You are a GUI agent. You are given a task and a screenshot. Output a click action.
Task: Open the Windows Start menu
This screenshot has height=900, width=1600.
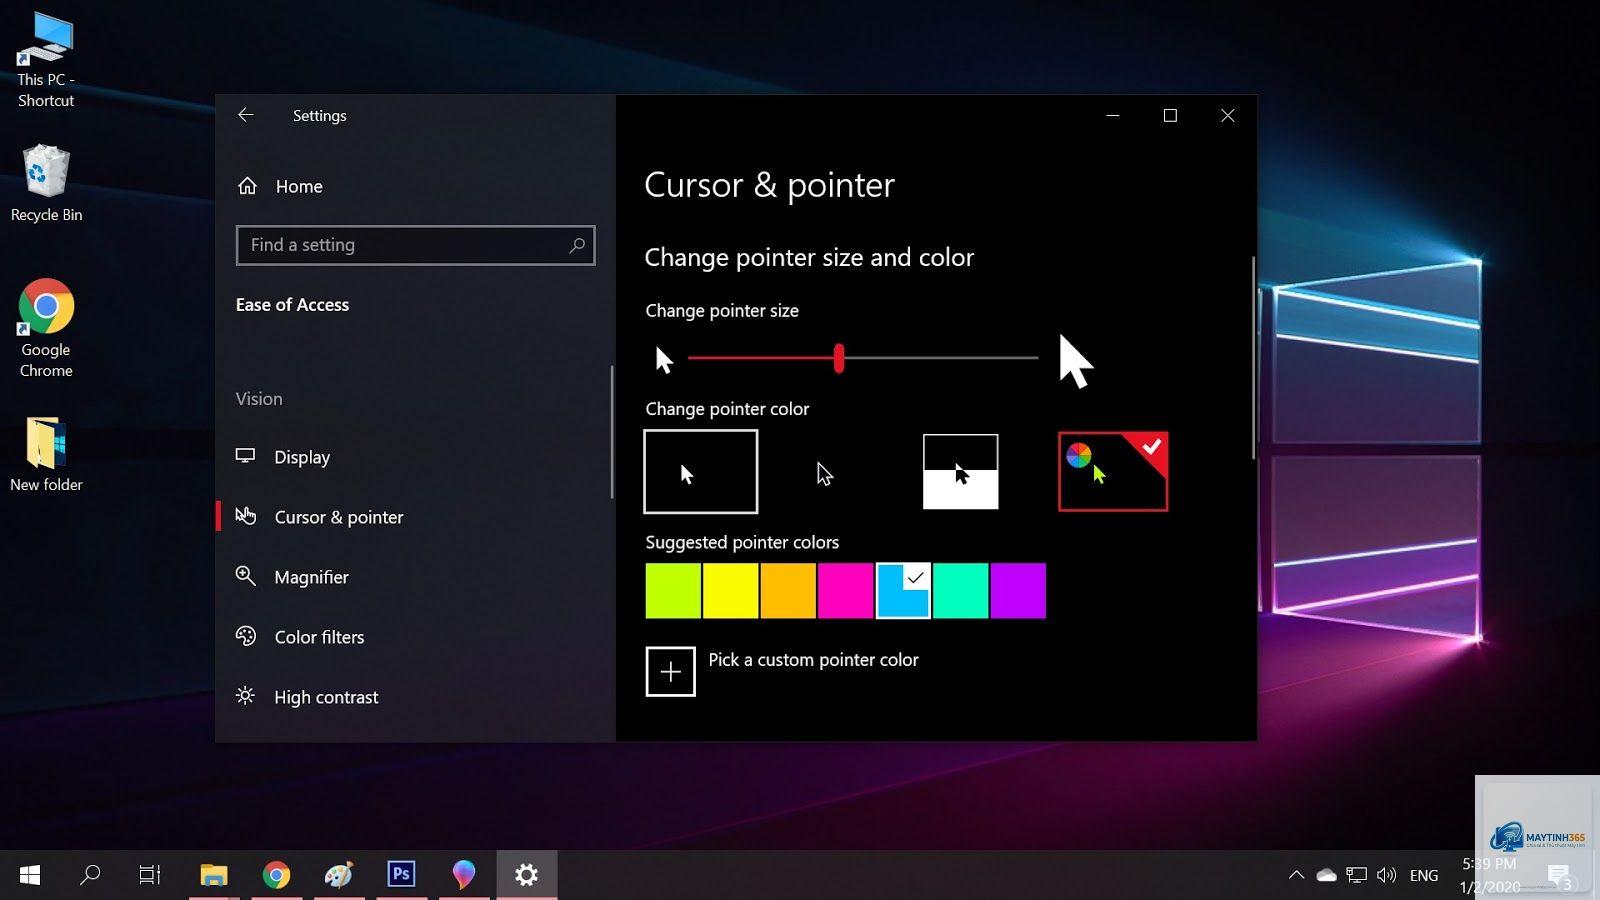30,875
